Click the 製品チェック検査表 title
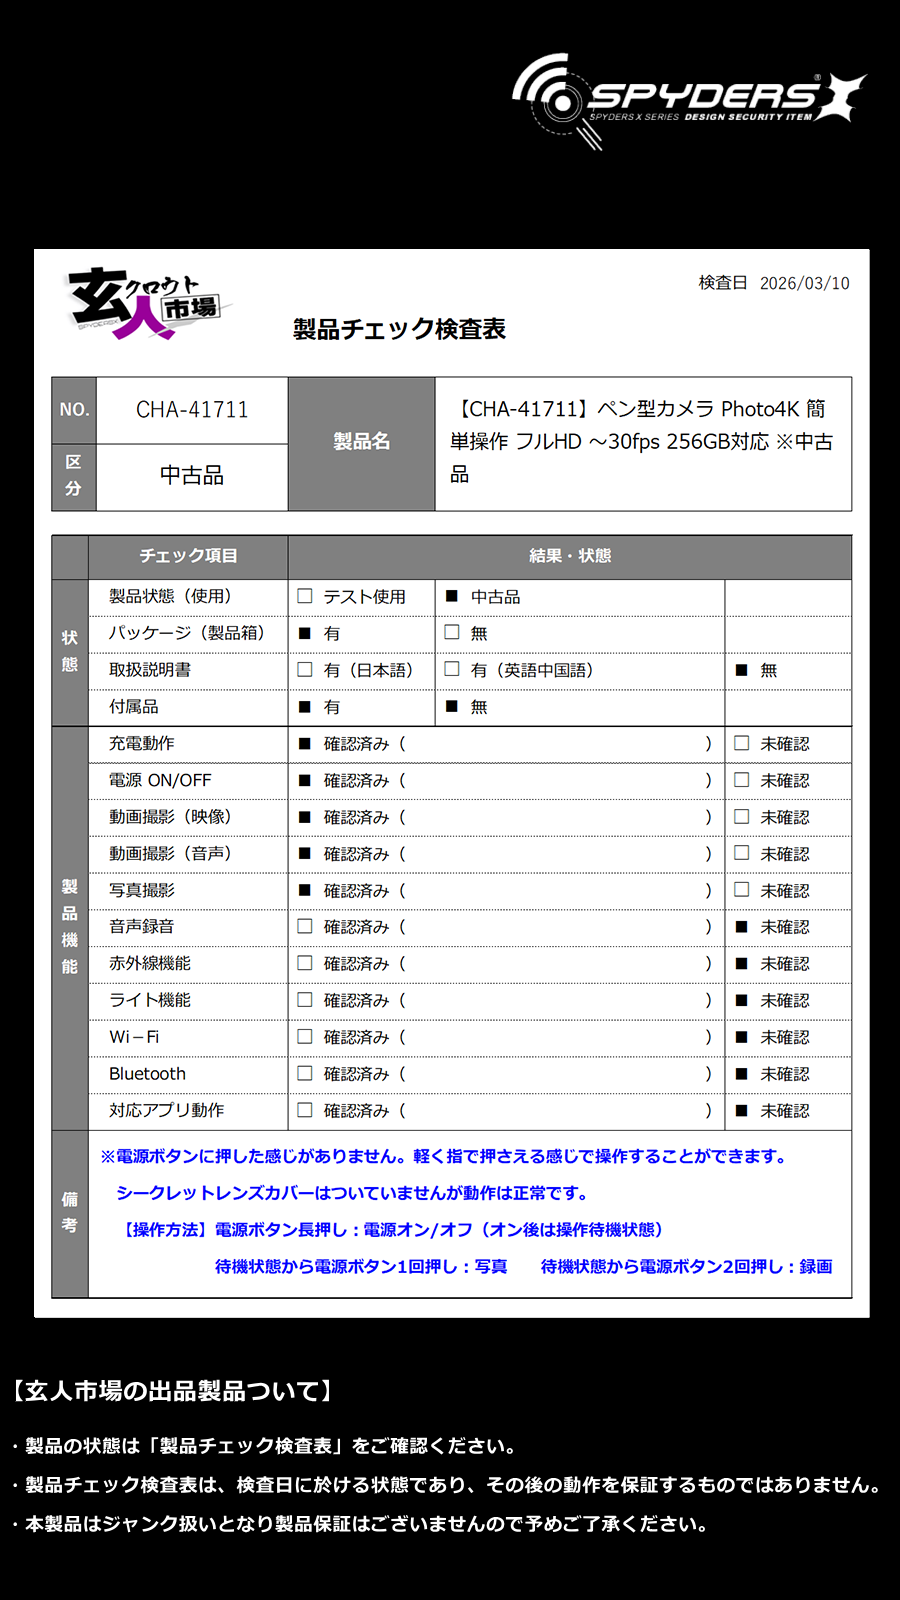This screenshot has width=900, height=1600. [x=399, y=329]
